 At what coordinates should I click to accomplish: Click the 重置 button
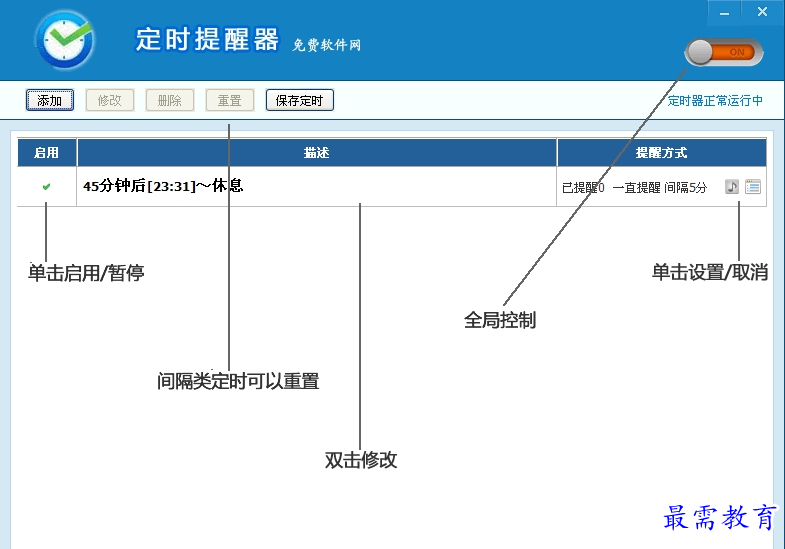[230, 100]
